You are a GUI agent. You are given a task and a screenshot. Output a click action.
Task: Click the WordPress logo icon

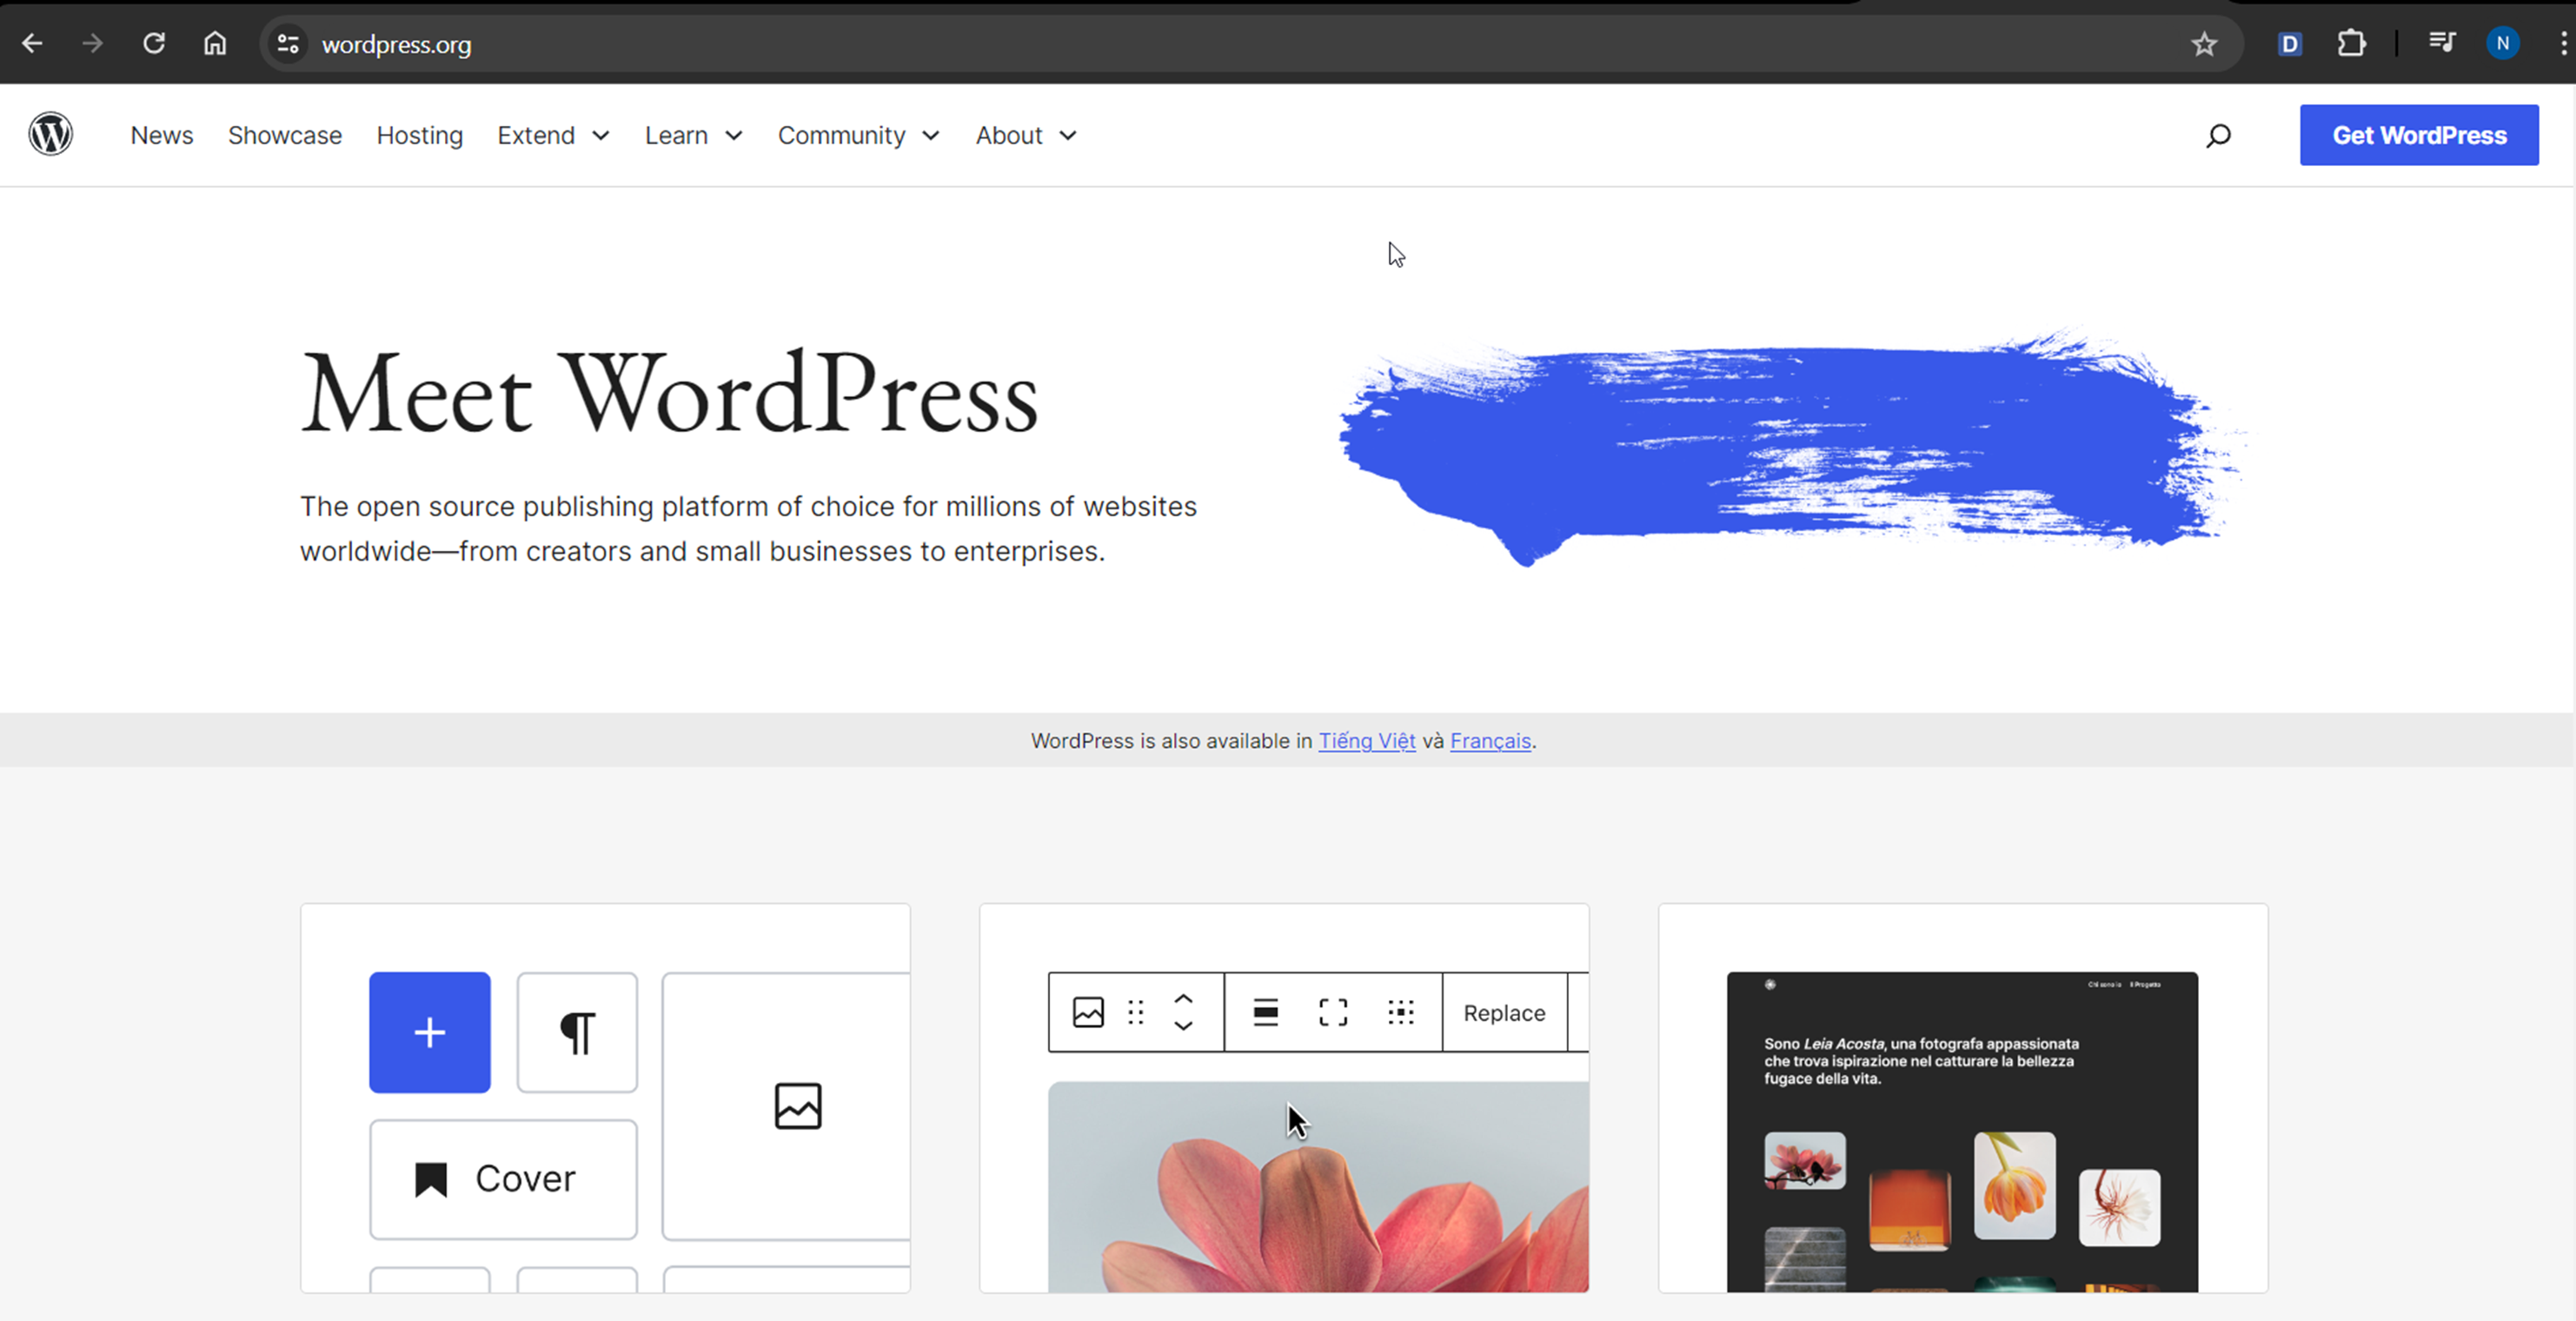(50, 134)
